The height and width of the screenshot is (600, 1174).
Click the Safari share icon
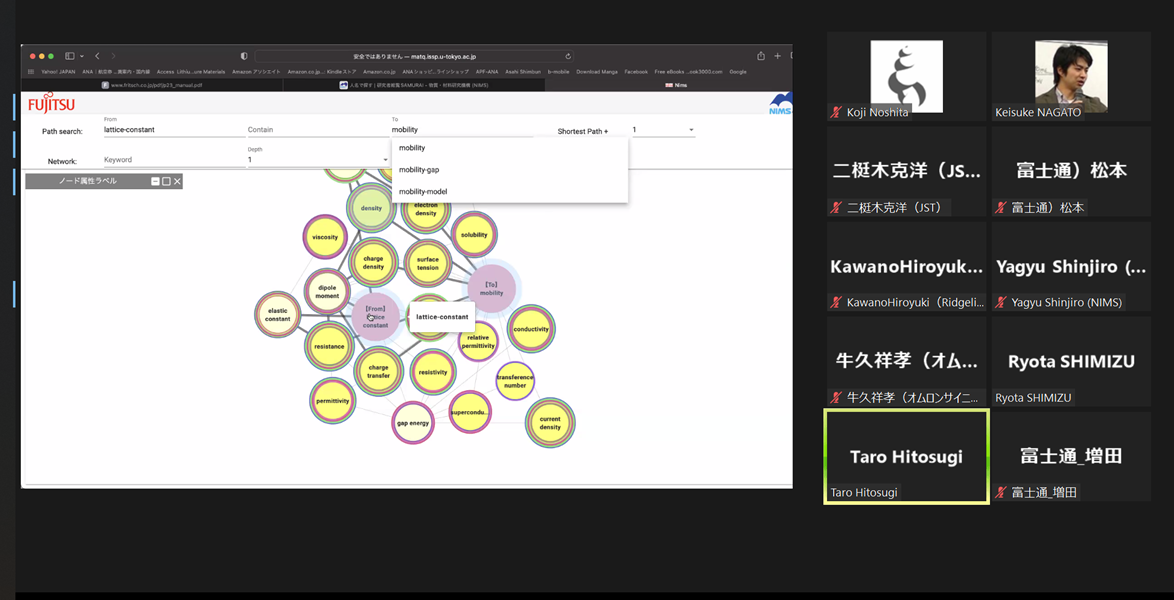pos(761,56)
